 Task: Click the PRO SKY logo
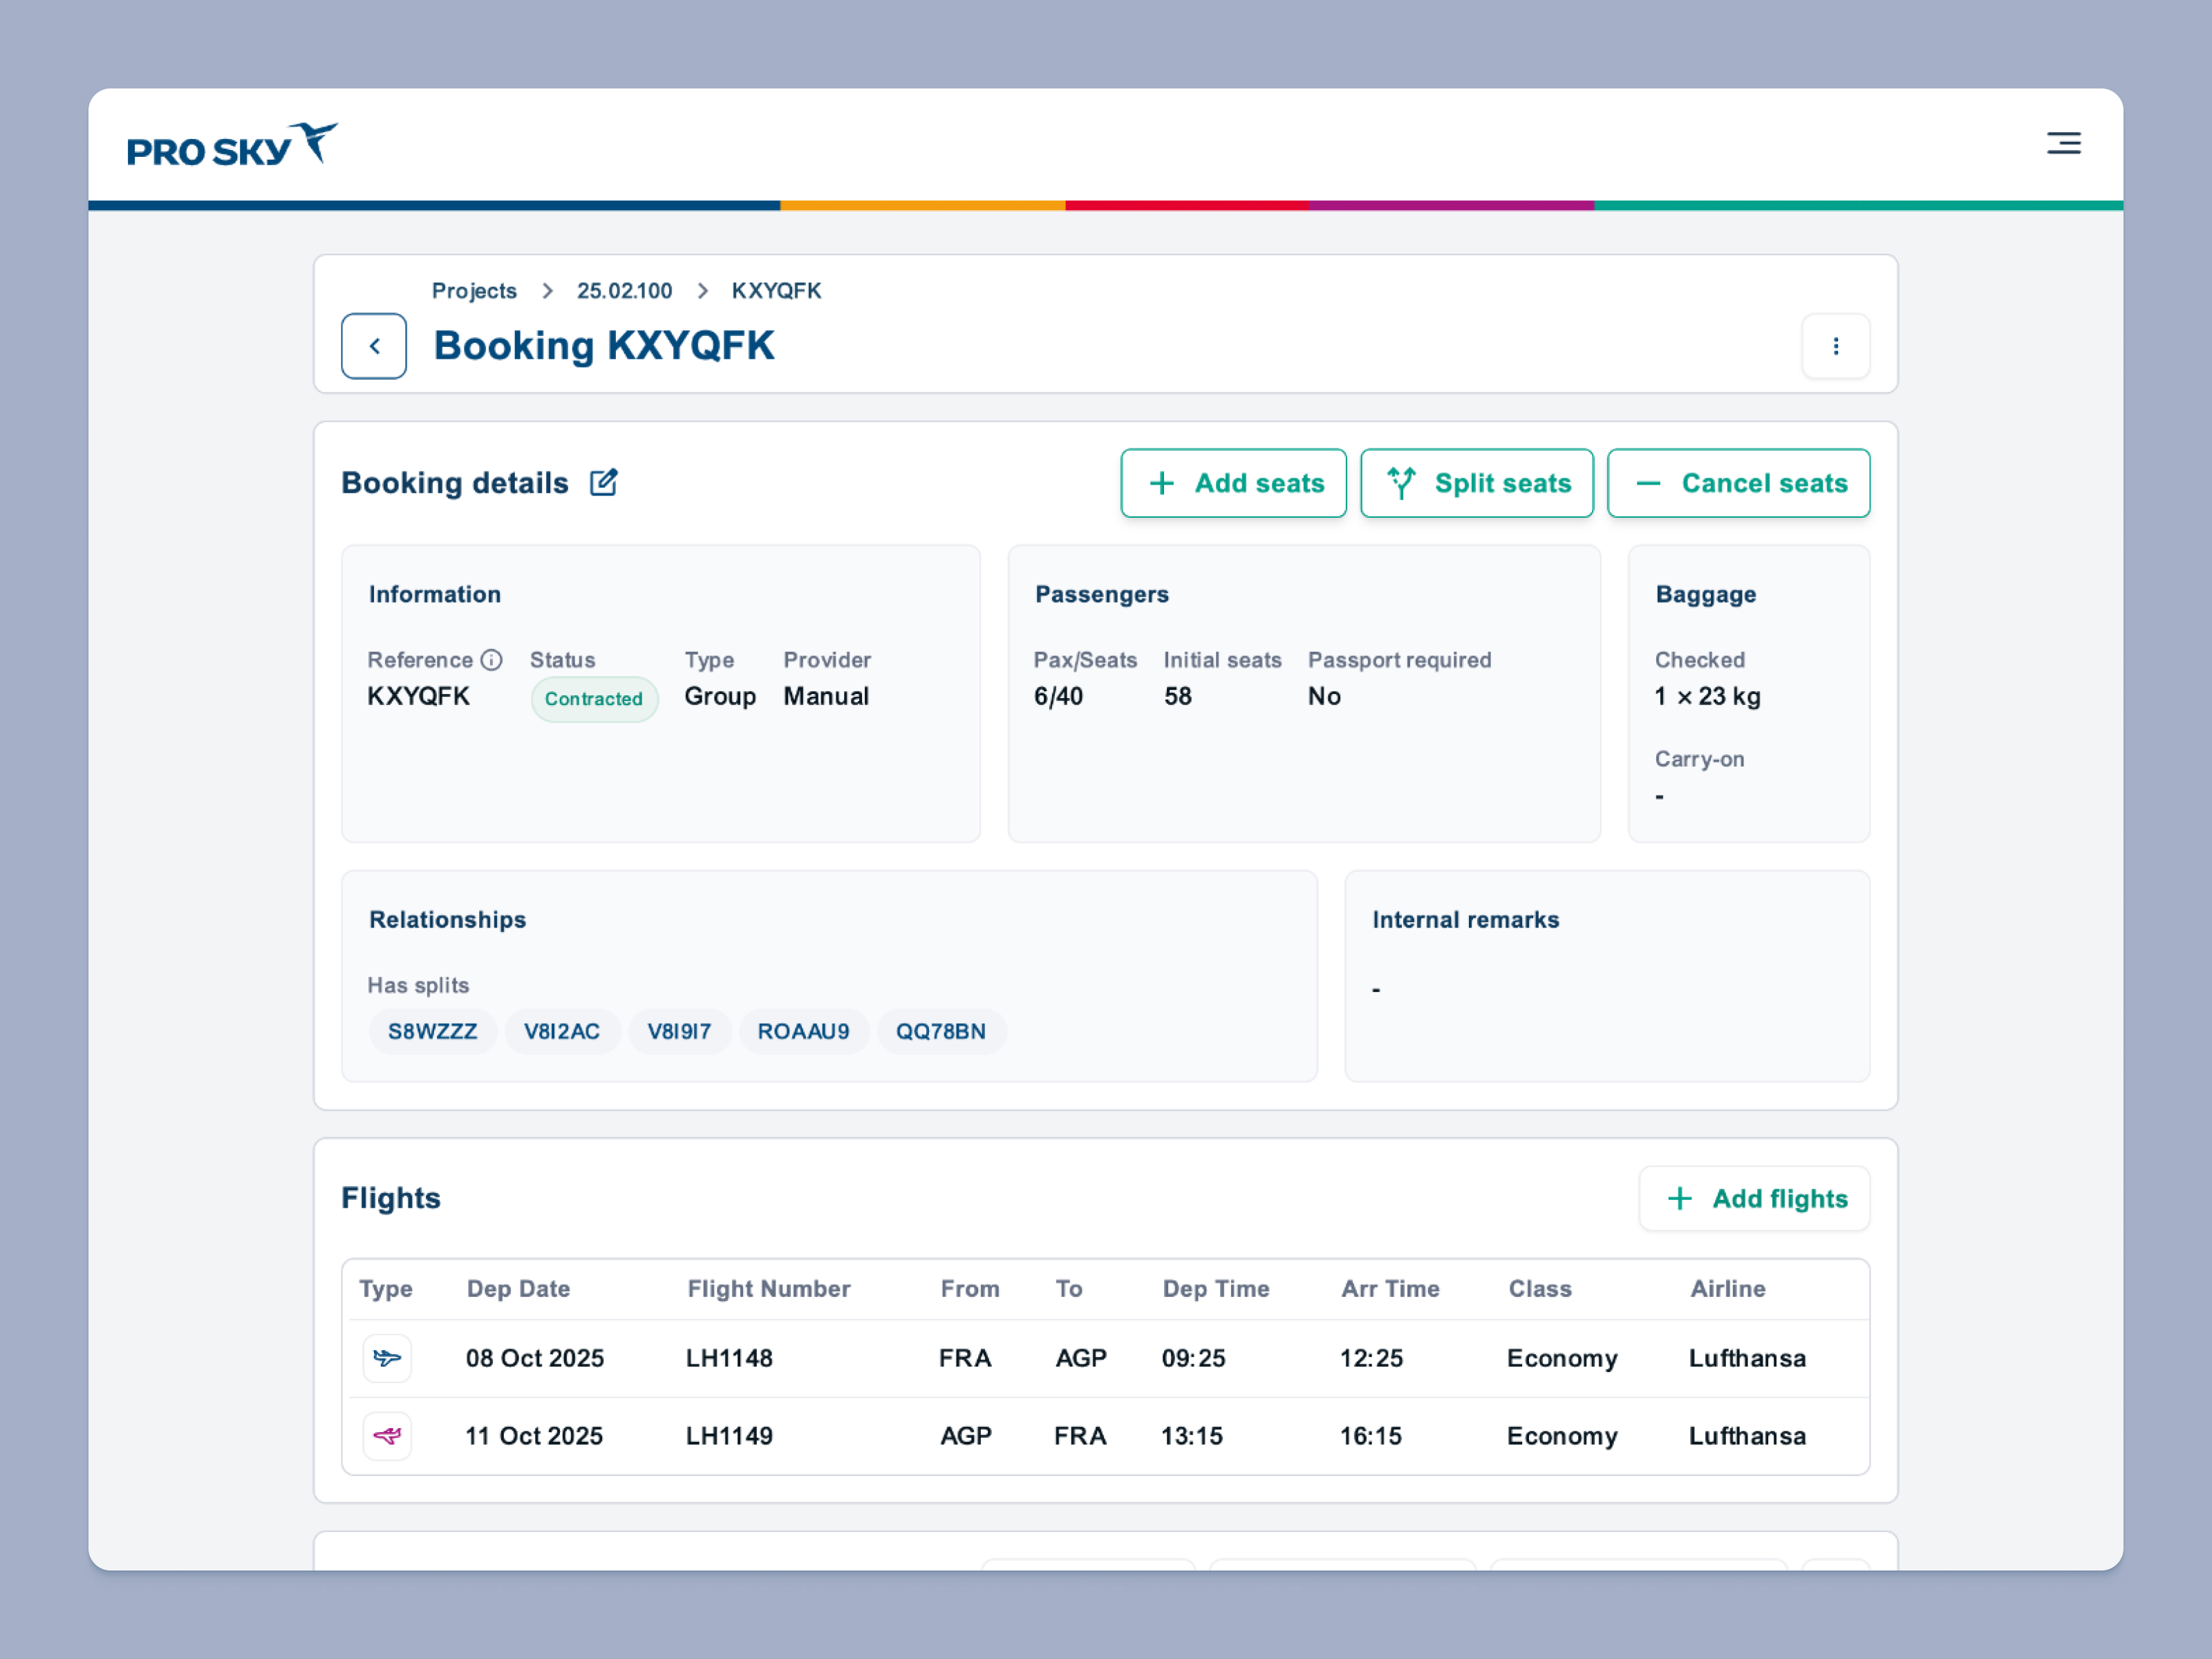click(232, 145)
